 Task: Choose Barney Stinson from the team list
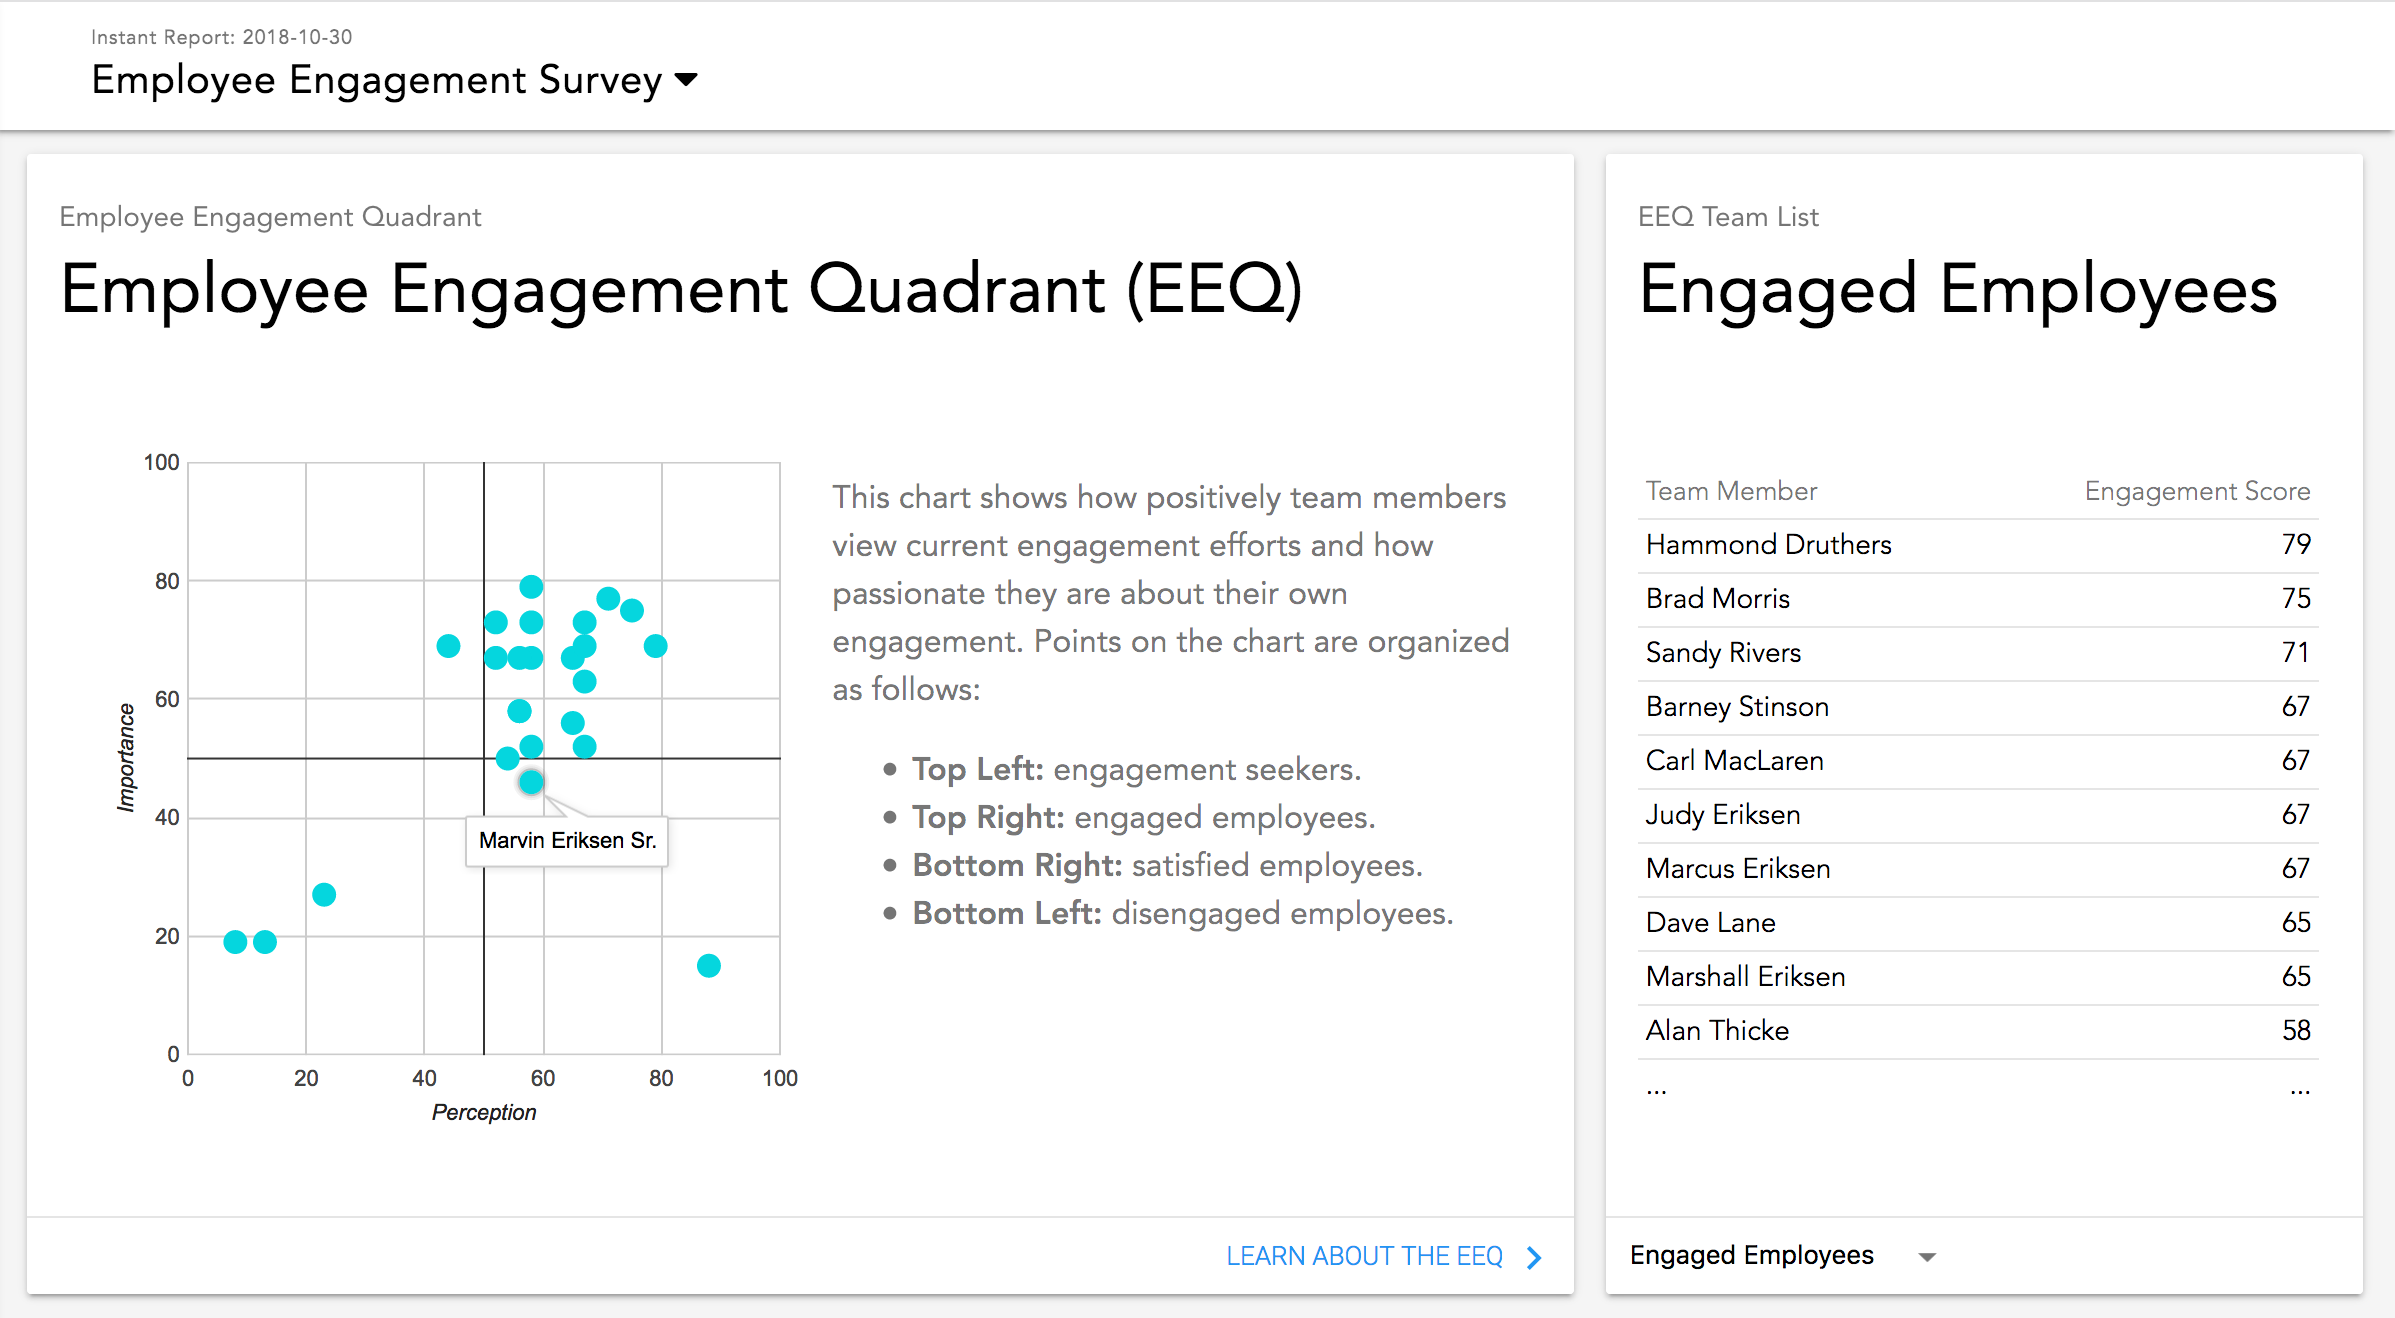[1977, 707]
